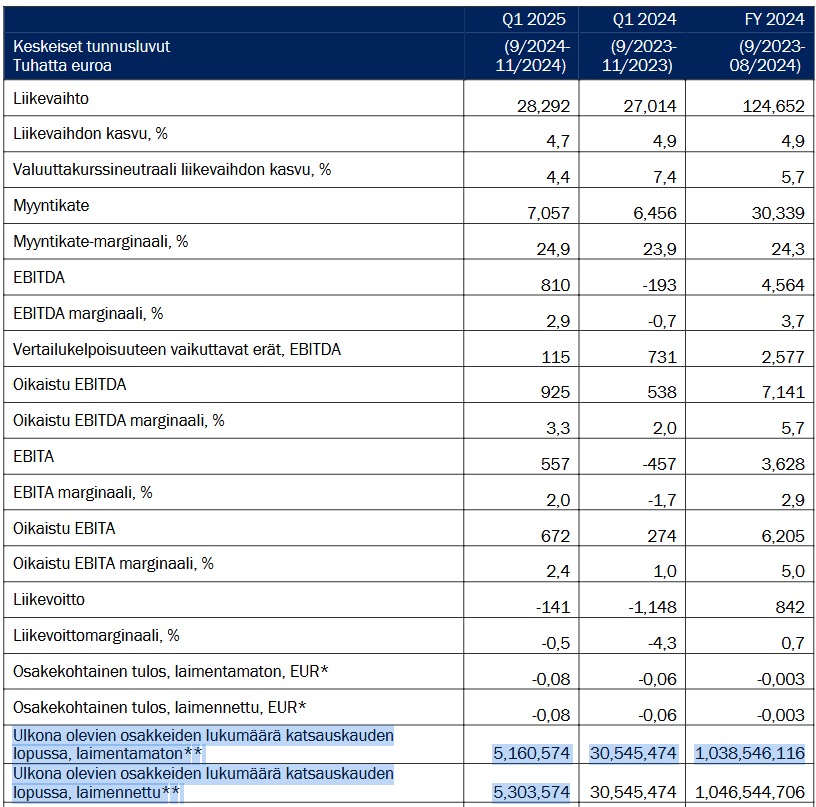Click Oikaistu EBITDA value 7,141
This screenshot has height=807, width=816.
pyautogui.click(x=783, y=392)
